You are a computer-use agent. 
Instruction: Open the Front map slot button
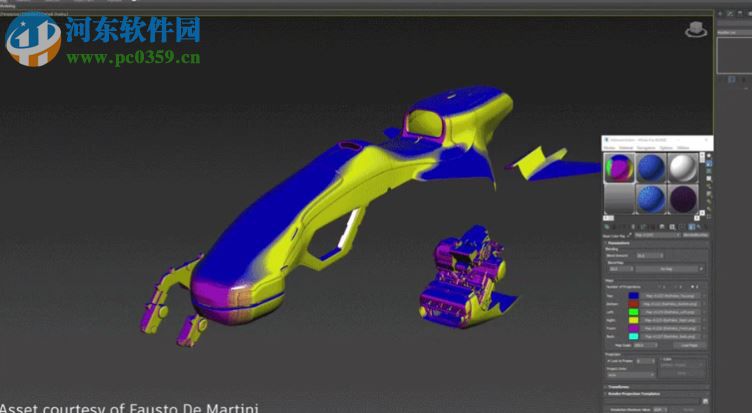pyautogui.click(x=671, y=328)
